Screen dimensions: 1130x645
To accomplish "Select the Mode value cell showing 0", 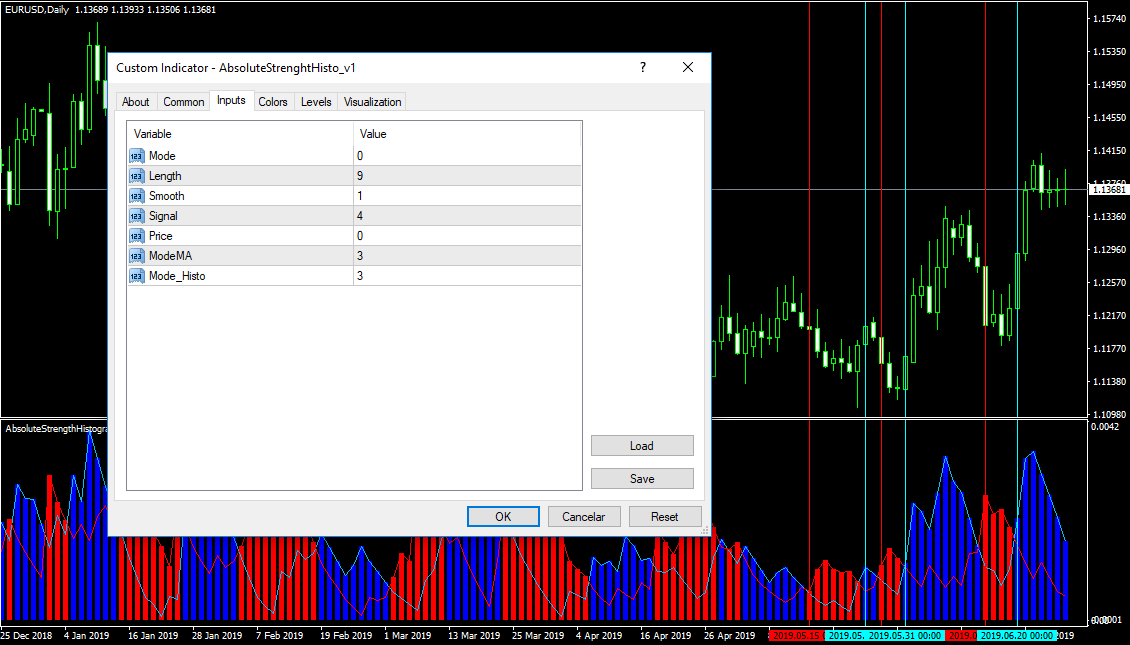I will [x=467, y=156].
